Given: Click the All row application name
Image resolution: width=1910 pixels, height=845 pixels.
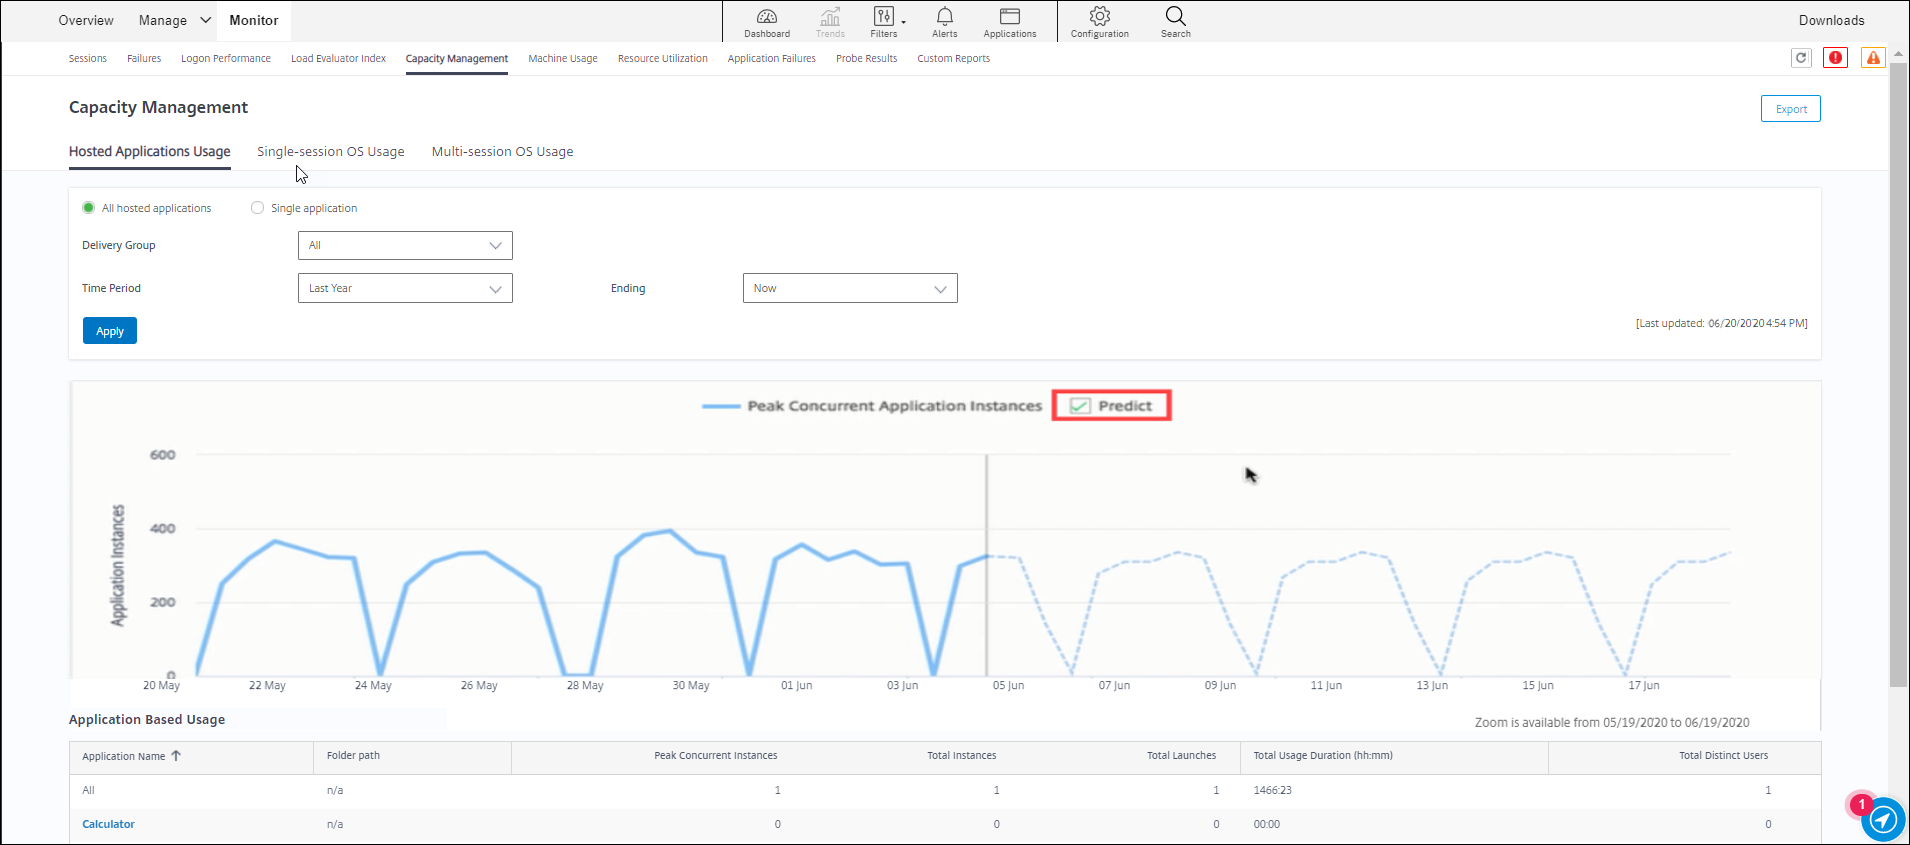Looking at the screenshot, I should (x=89, y=790).
